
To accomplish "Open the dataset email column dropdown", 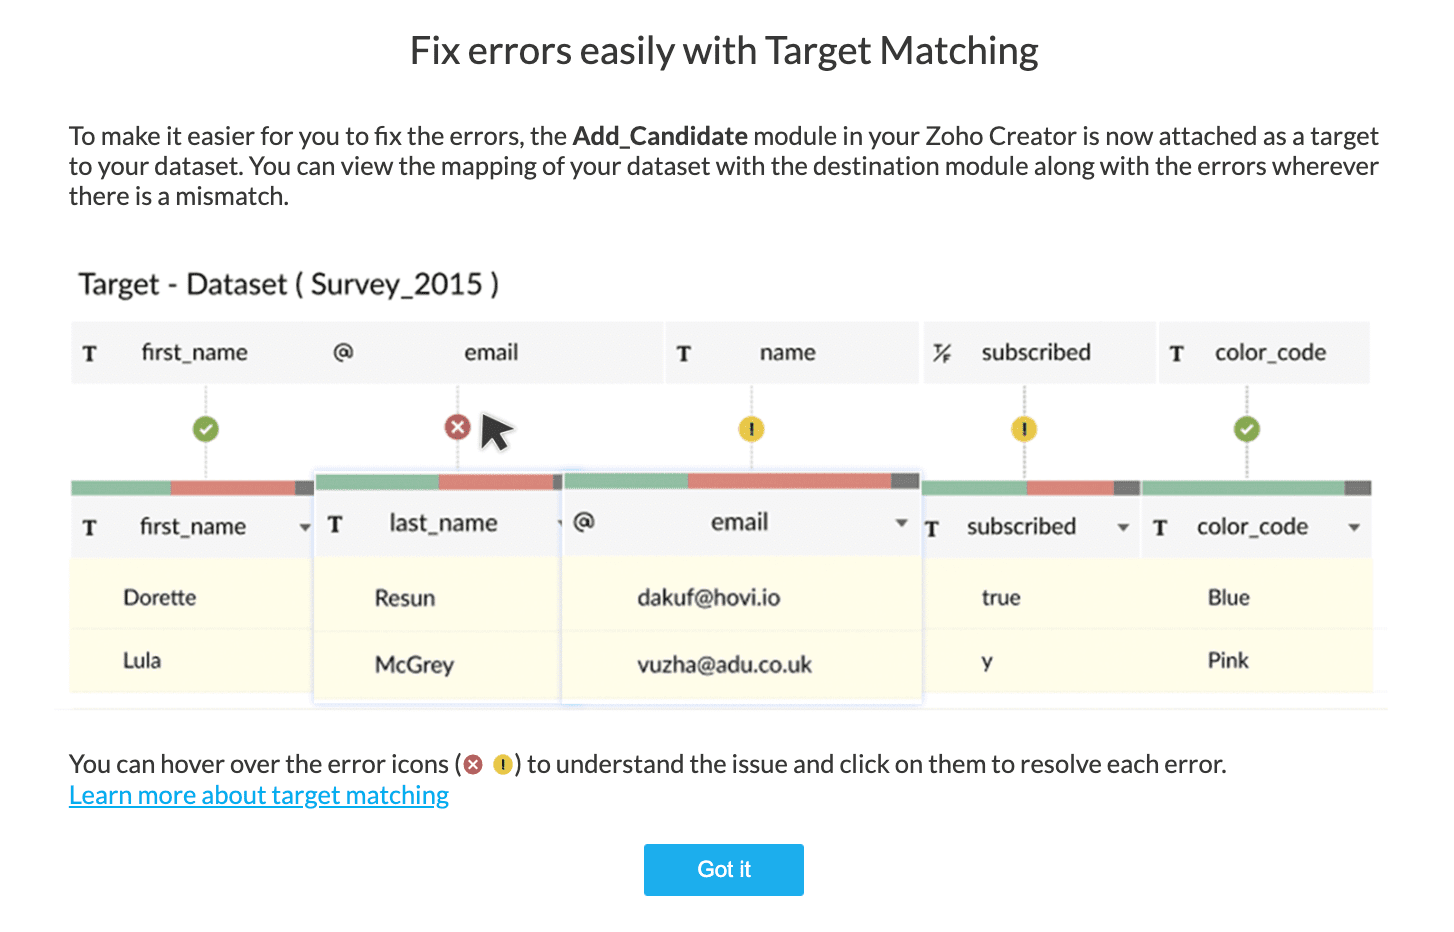I will point(901,522).
